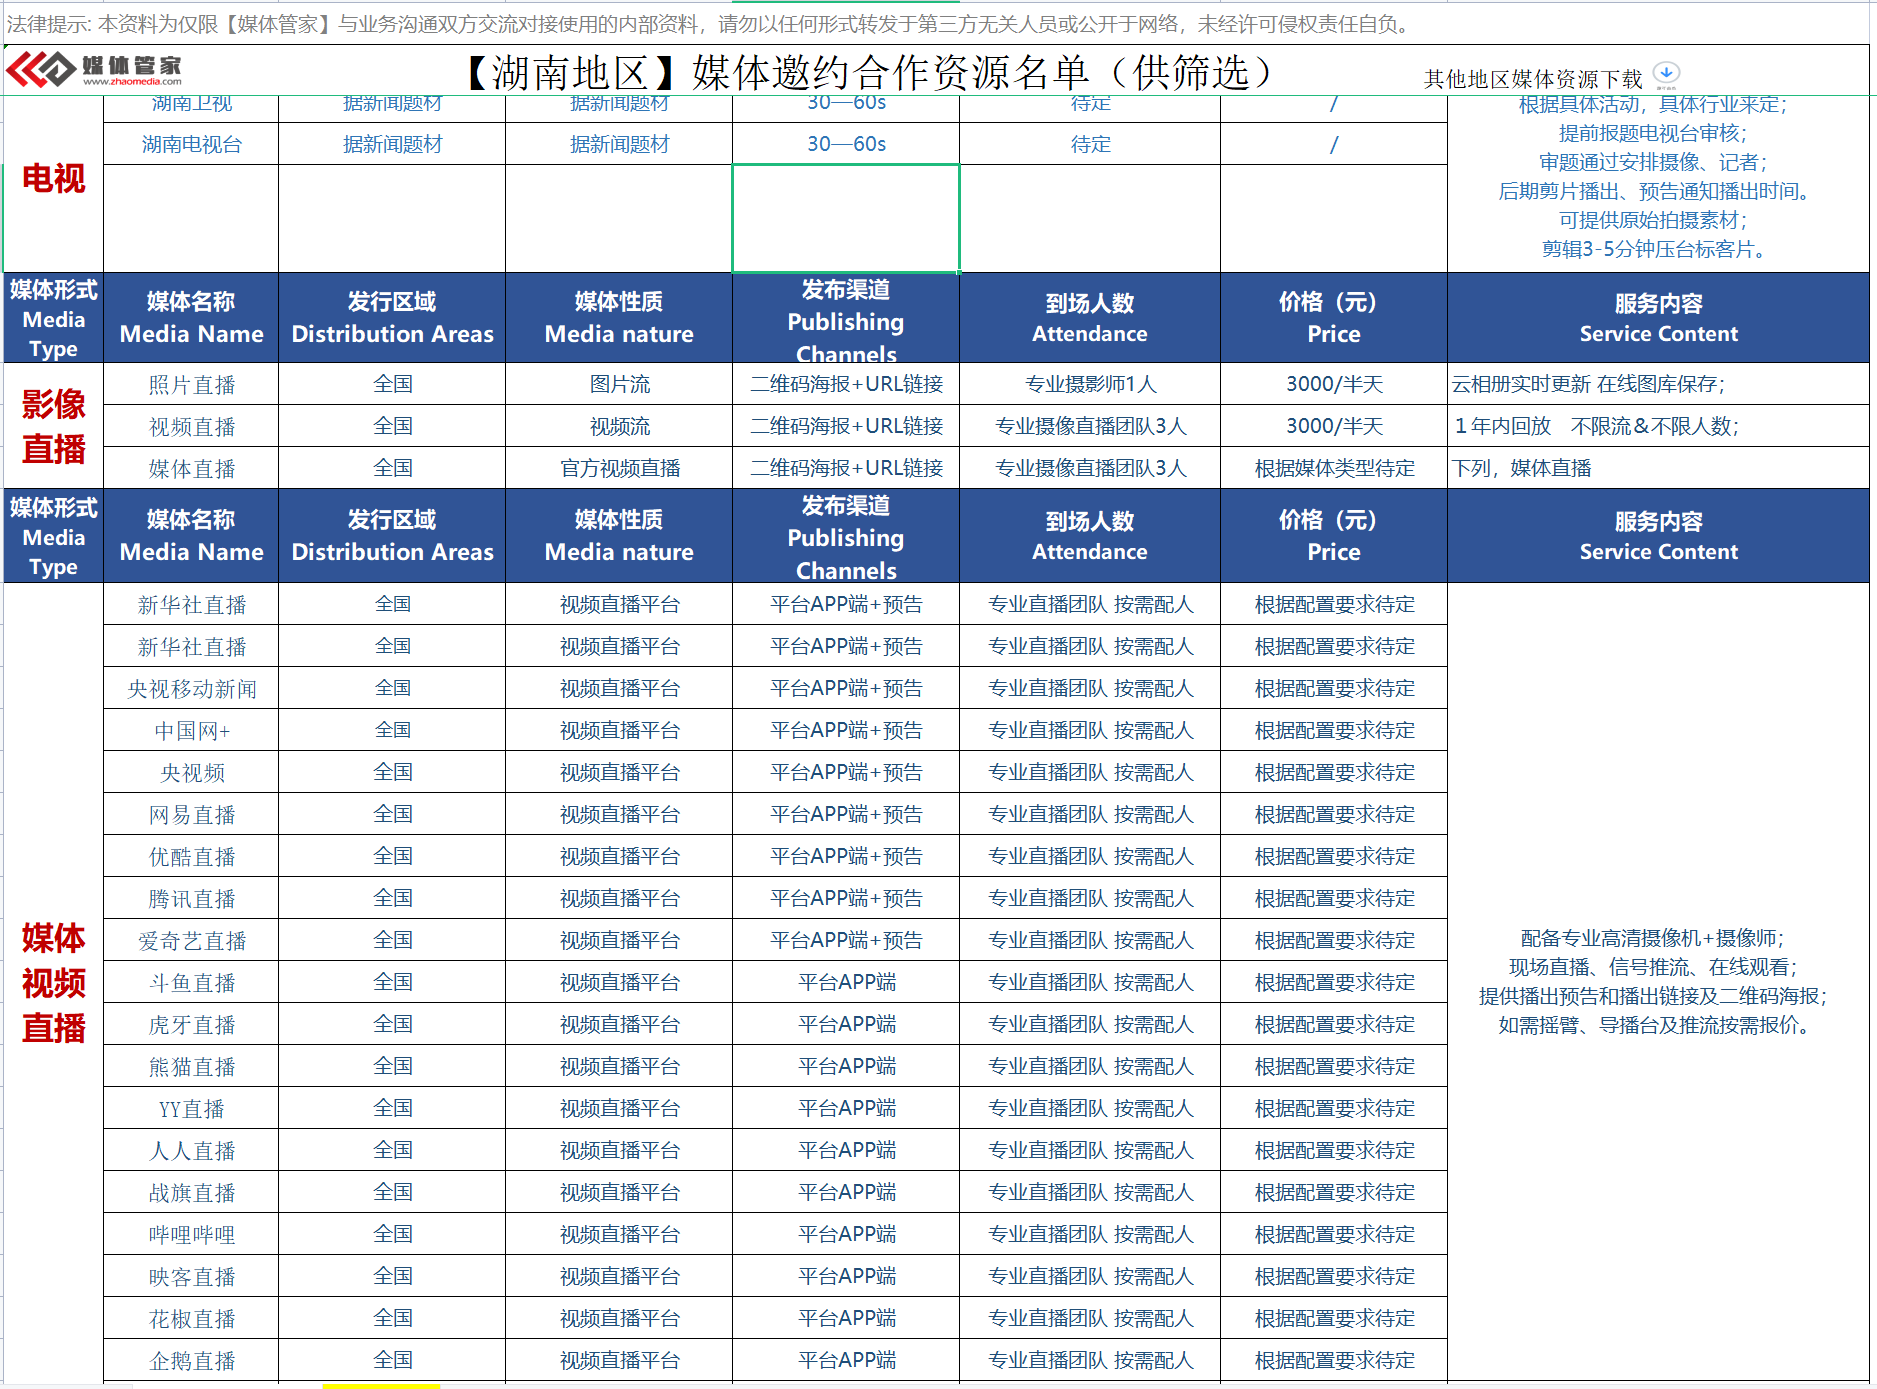Image resolution: width=1877 pixels, height=1389 pixels.
Task: Click the 云相册实时更新 在线图库保存 cell
Action: (x=1658, y=384)
